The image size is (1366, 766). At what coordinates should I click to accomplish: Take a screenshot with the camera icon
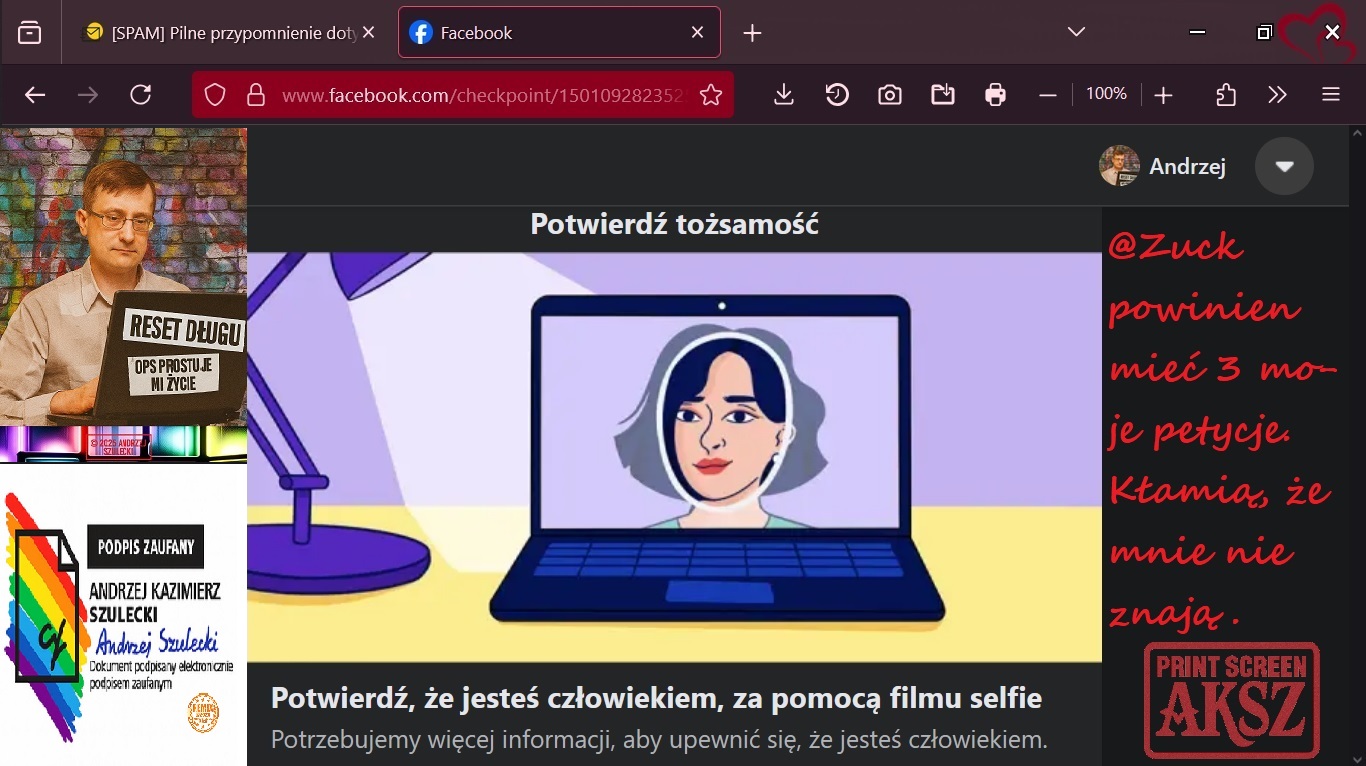pos(890,95)
